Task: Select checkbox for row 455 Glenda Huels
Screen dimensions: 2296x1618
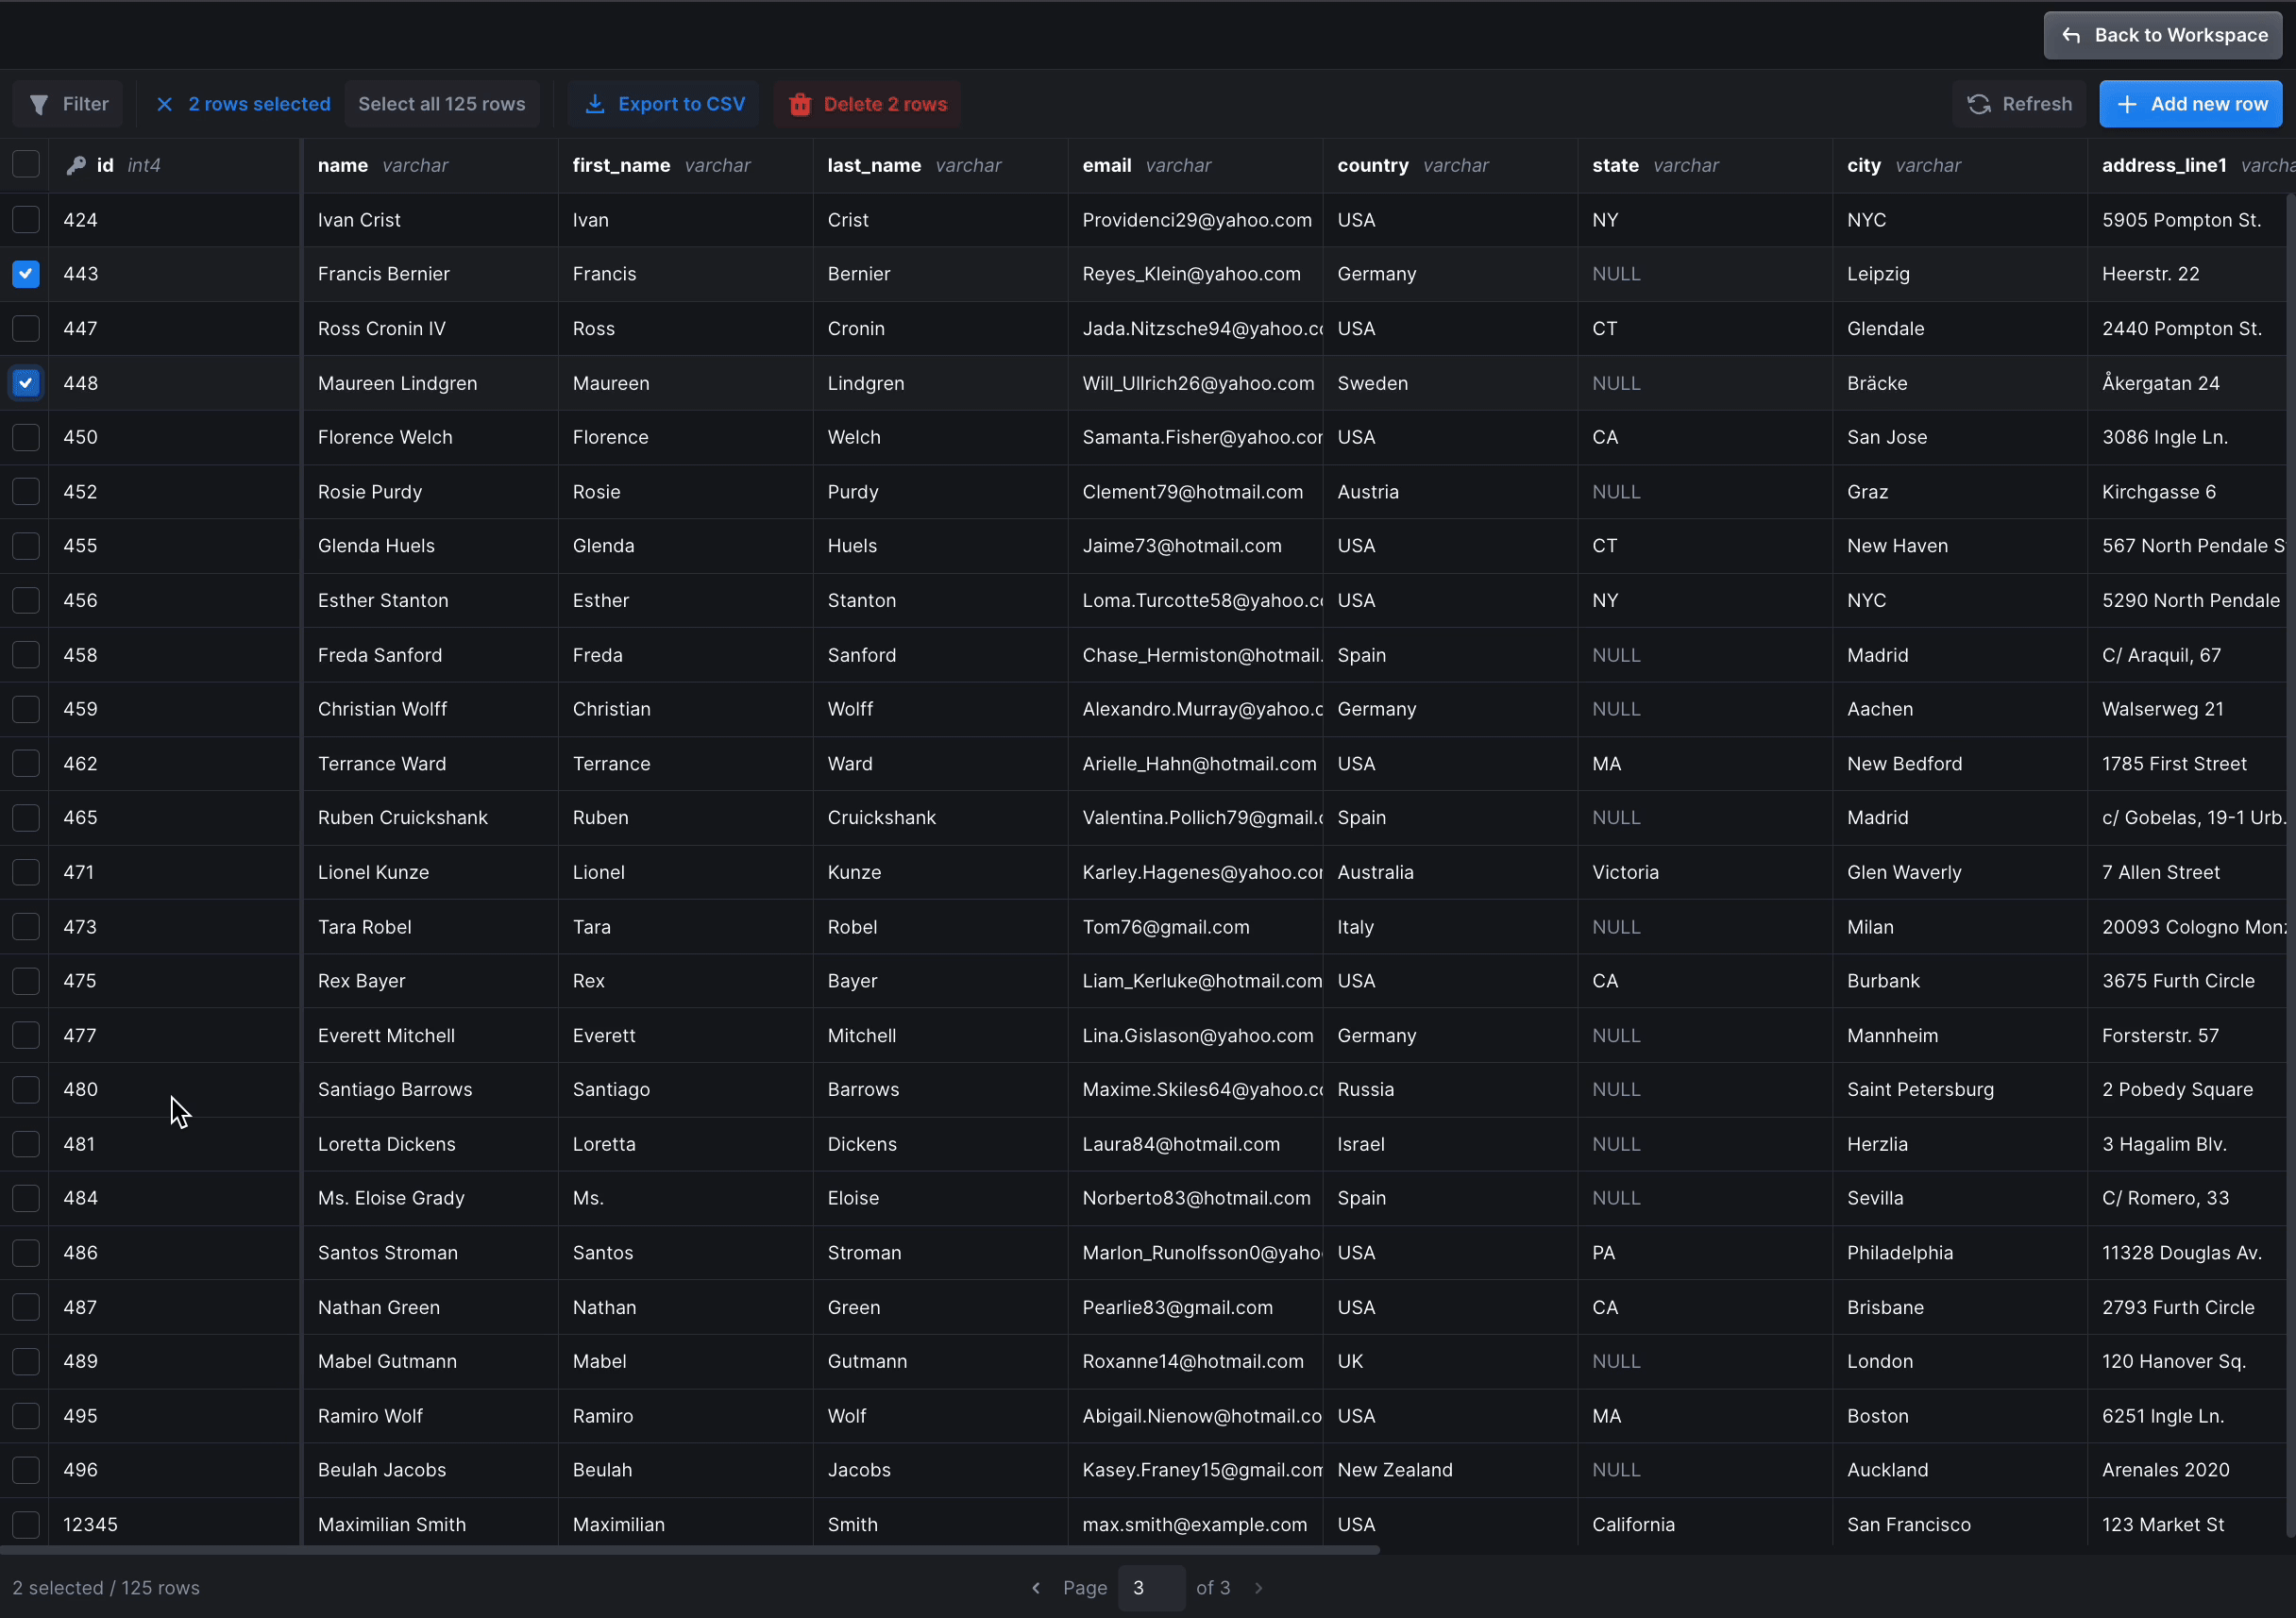Action: [x=26, y=546]
